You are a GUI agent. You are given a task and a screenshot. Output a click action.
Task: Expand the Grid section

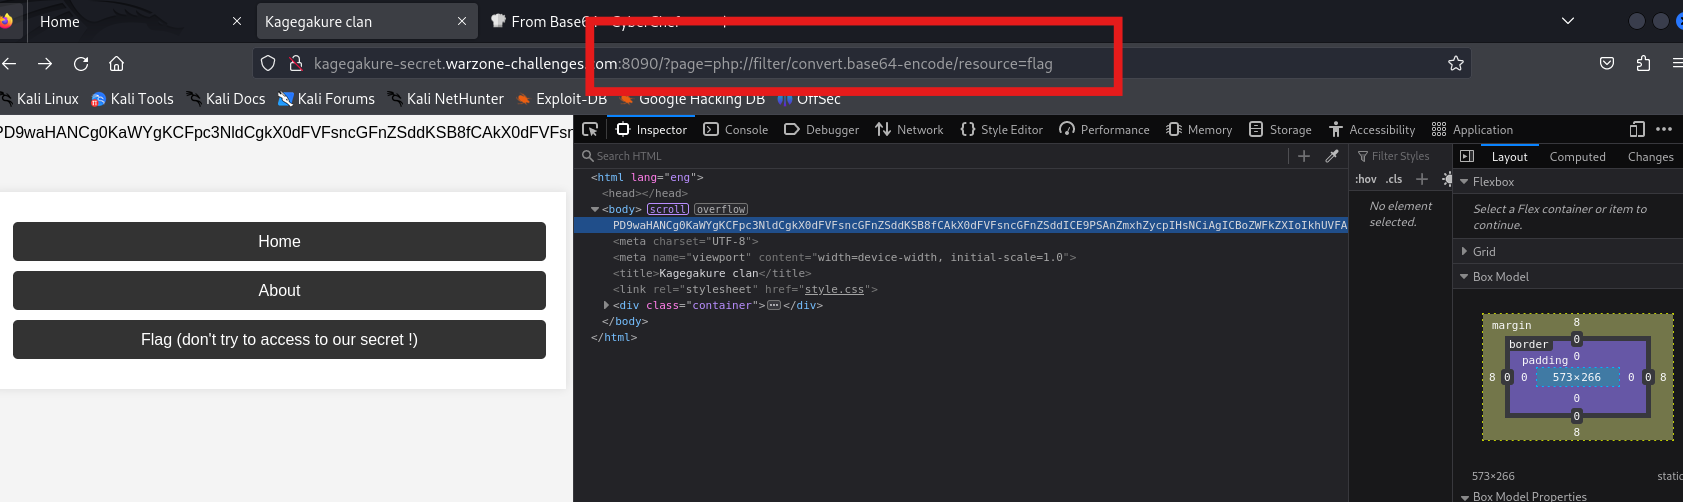coord(1464,252)
